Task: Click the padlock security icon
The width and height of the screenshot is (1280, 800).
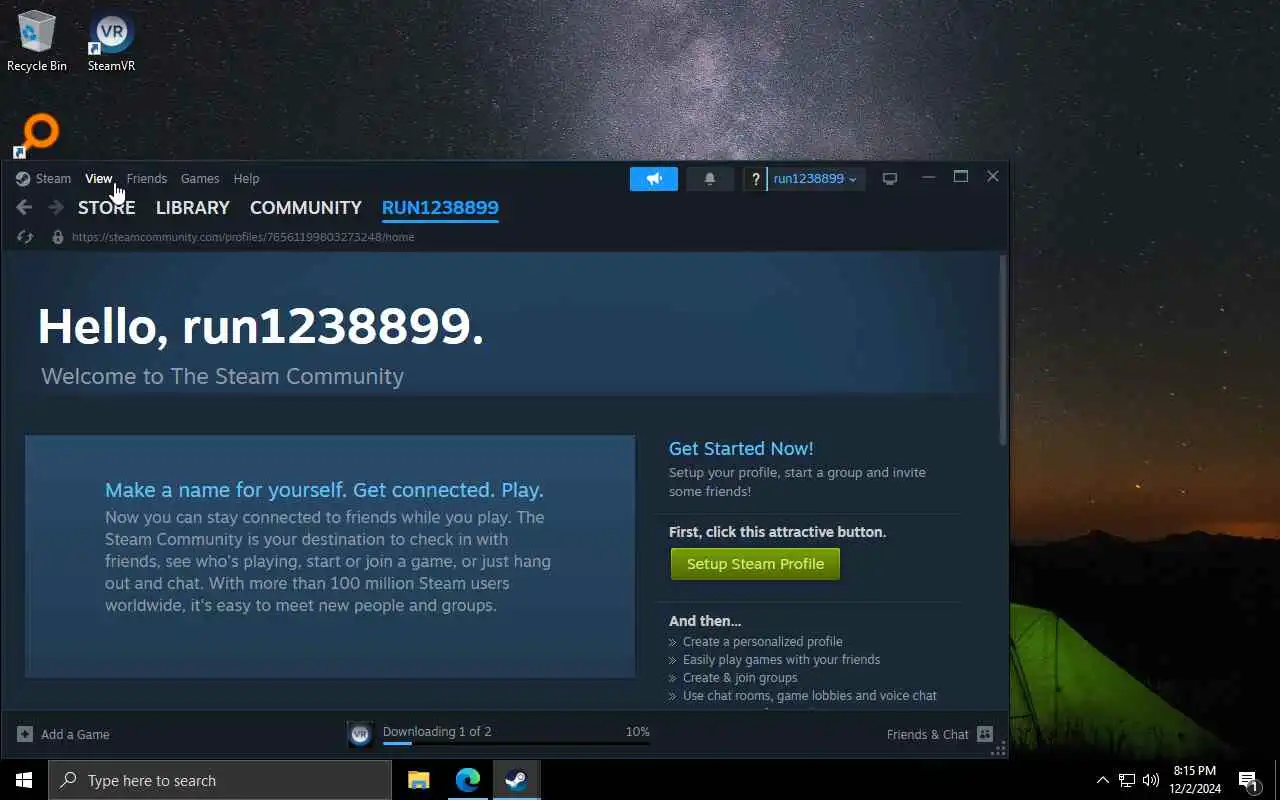Action: click(x=58, y=237)
